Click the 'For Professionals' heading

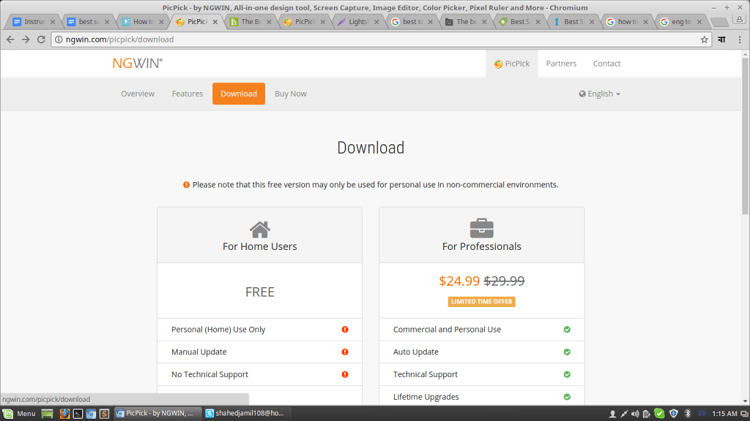482,246
